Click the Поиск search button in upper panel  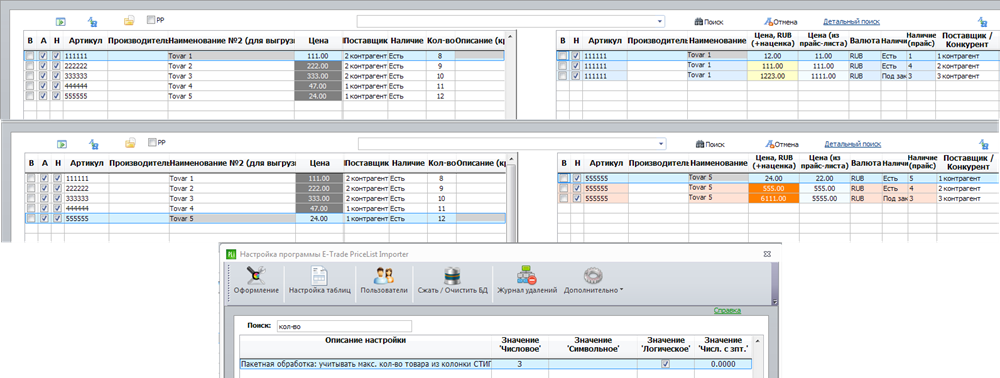pos(709,22)
